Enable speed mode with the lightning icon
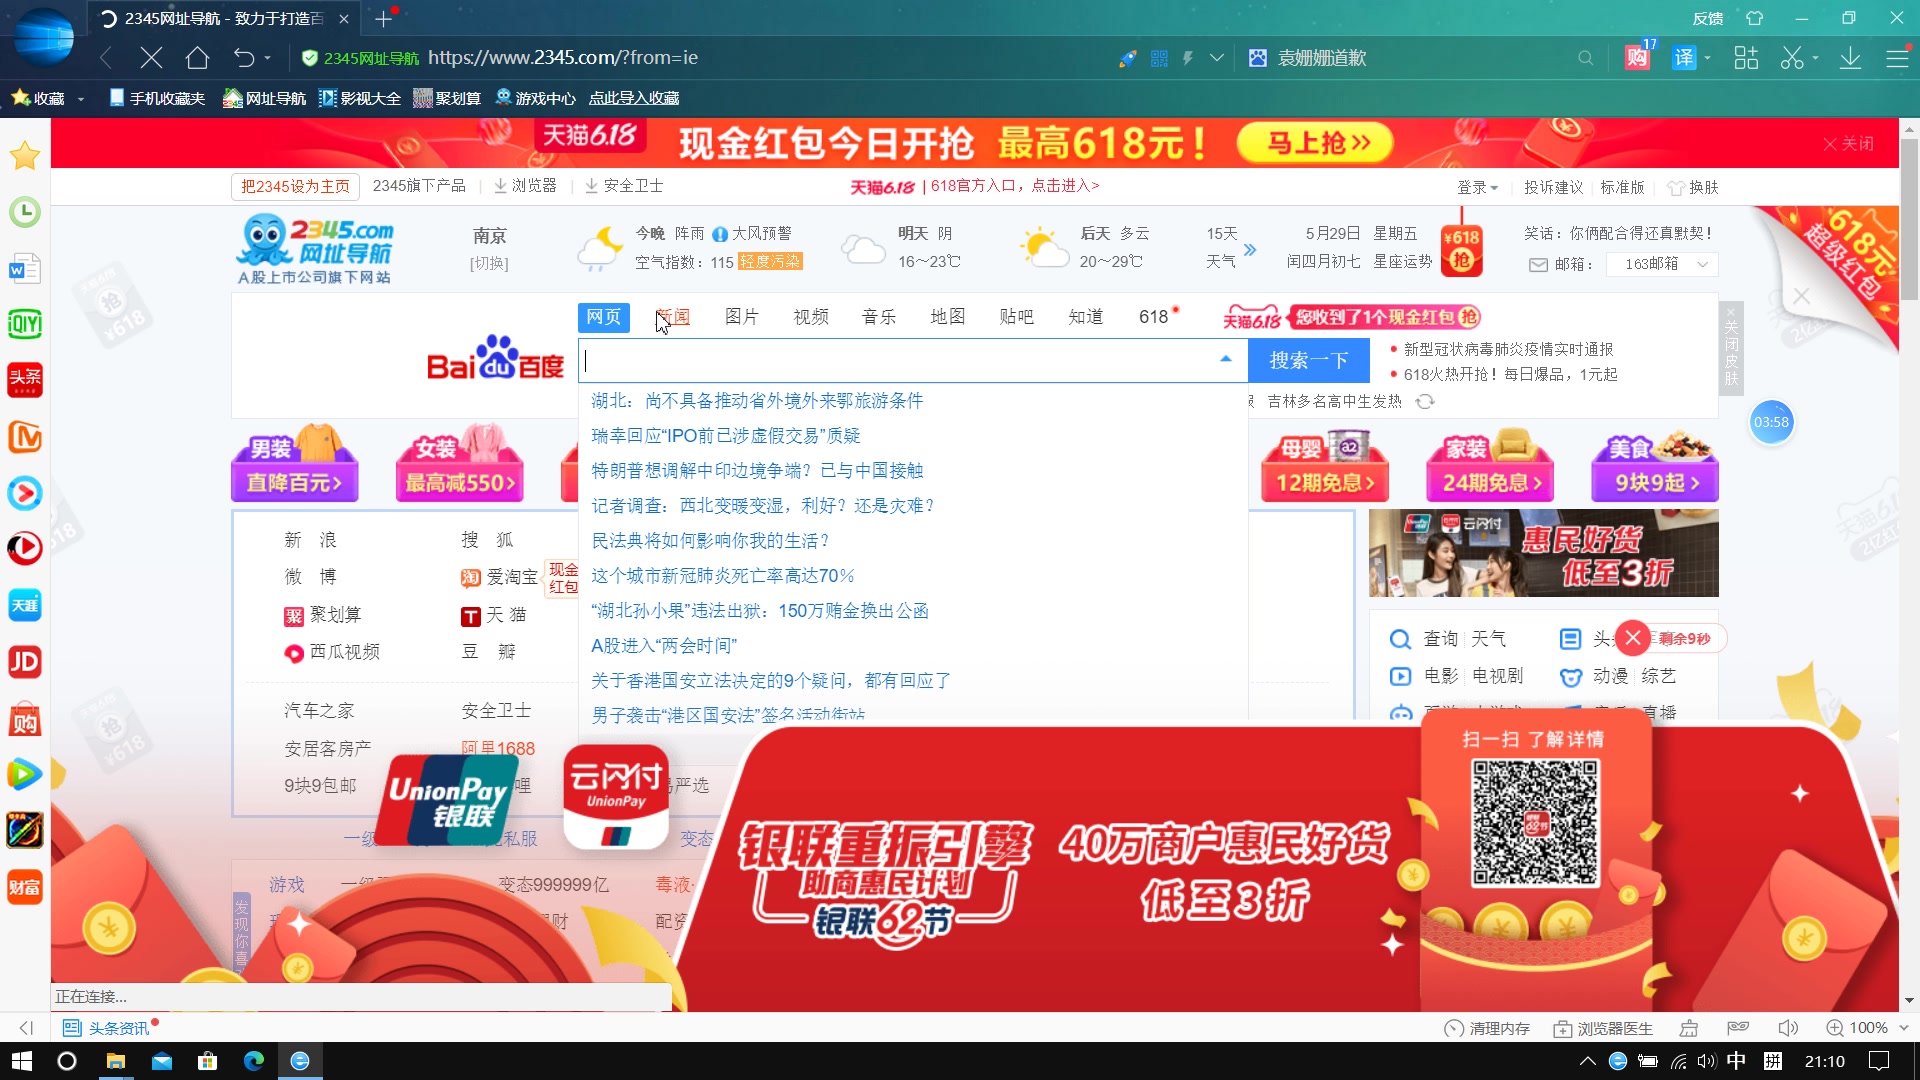1920x1080 pixels. (x=1187, y=58)
